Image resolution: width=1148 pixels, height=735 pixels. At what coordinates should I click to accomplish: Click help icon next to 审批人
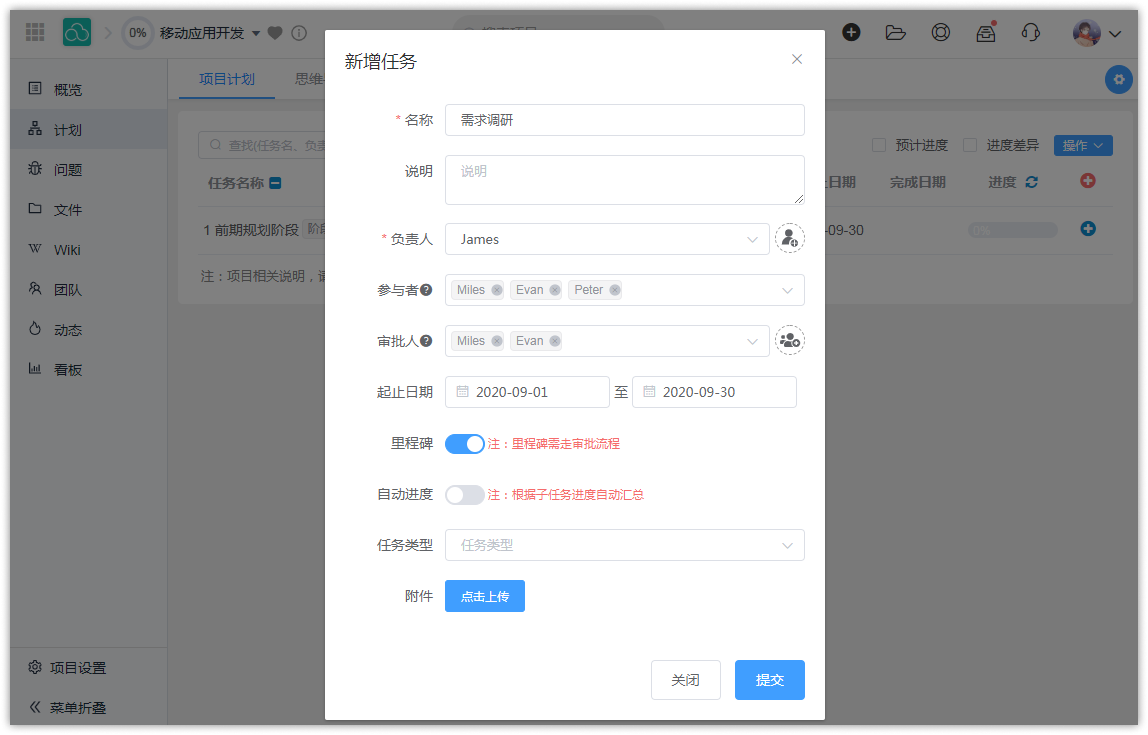(x=426, y=340)
